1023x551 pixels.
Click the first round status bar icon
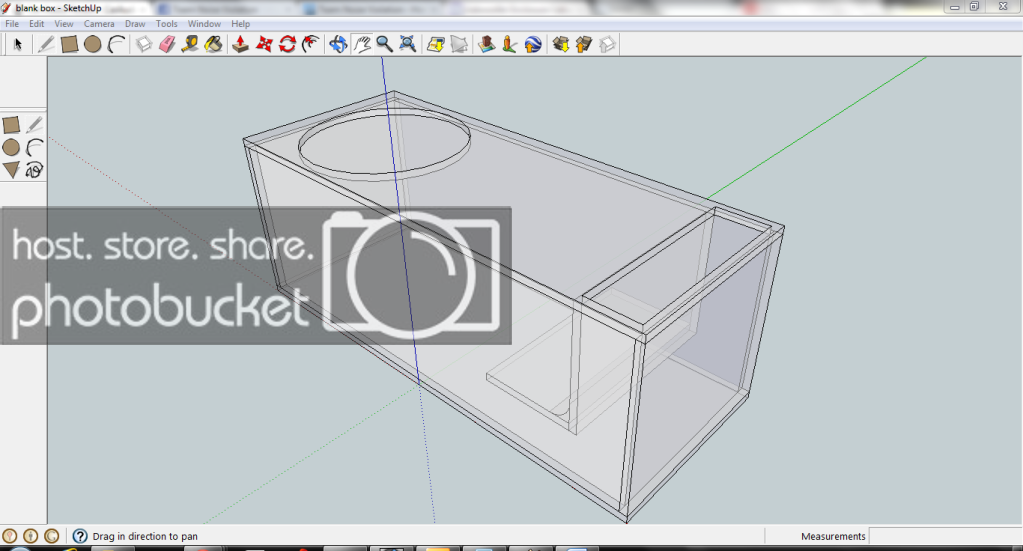(9, 536)
